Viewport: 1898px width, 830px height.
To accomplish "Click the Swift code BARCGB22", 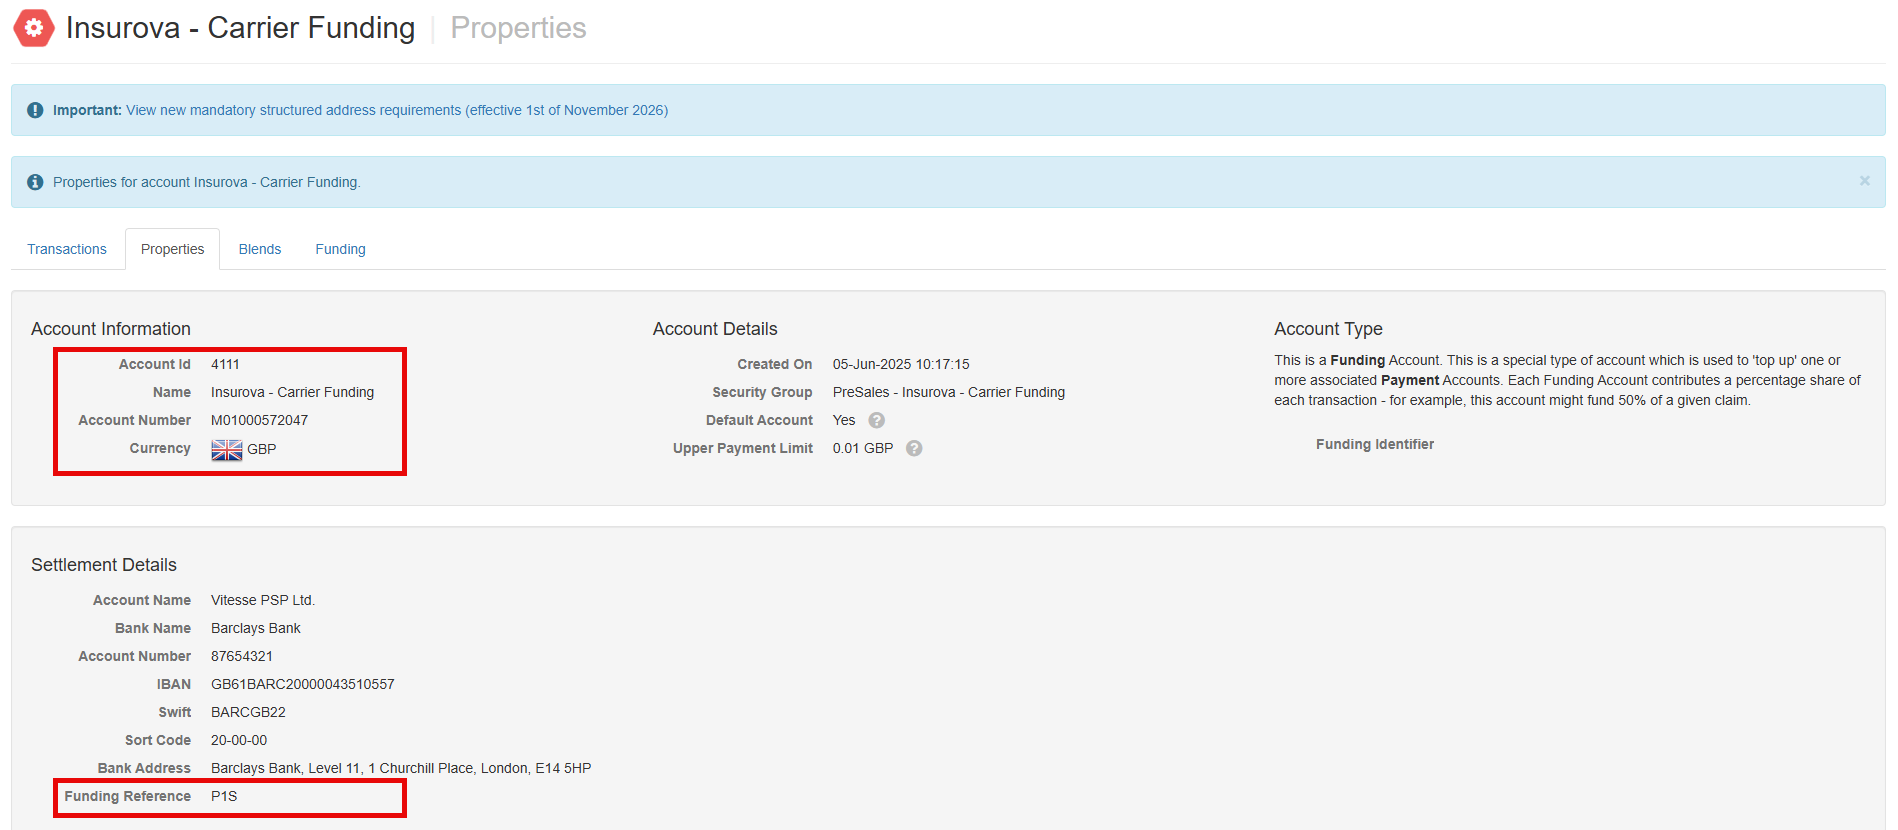I will tap(248, 712).
